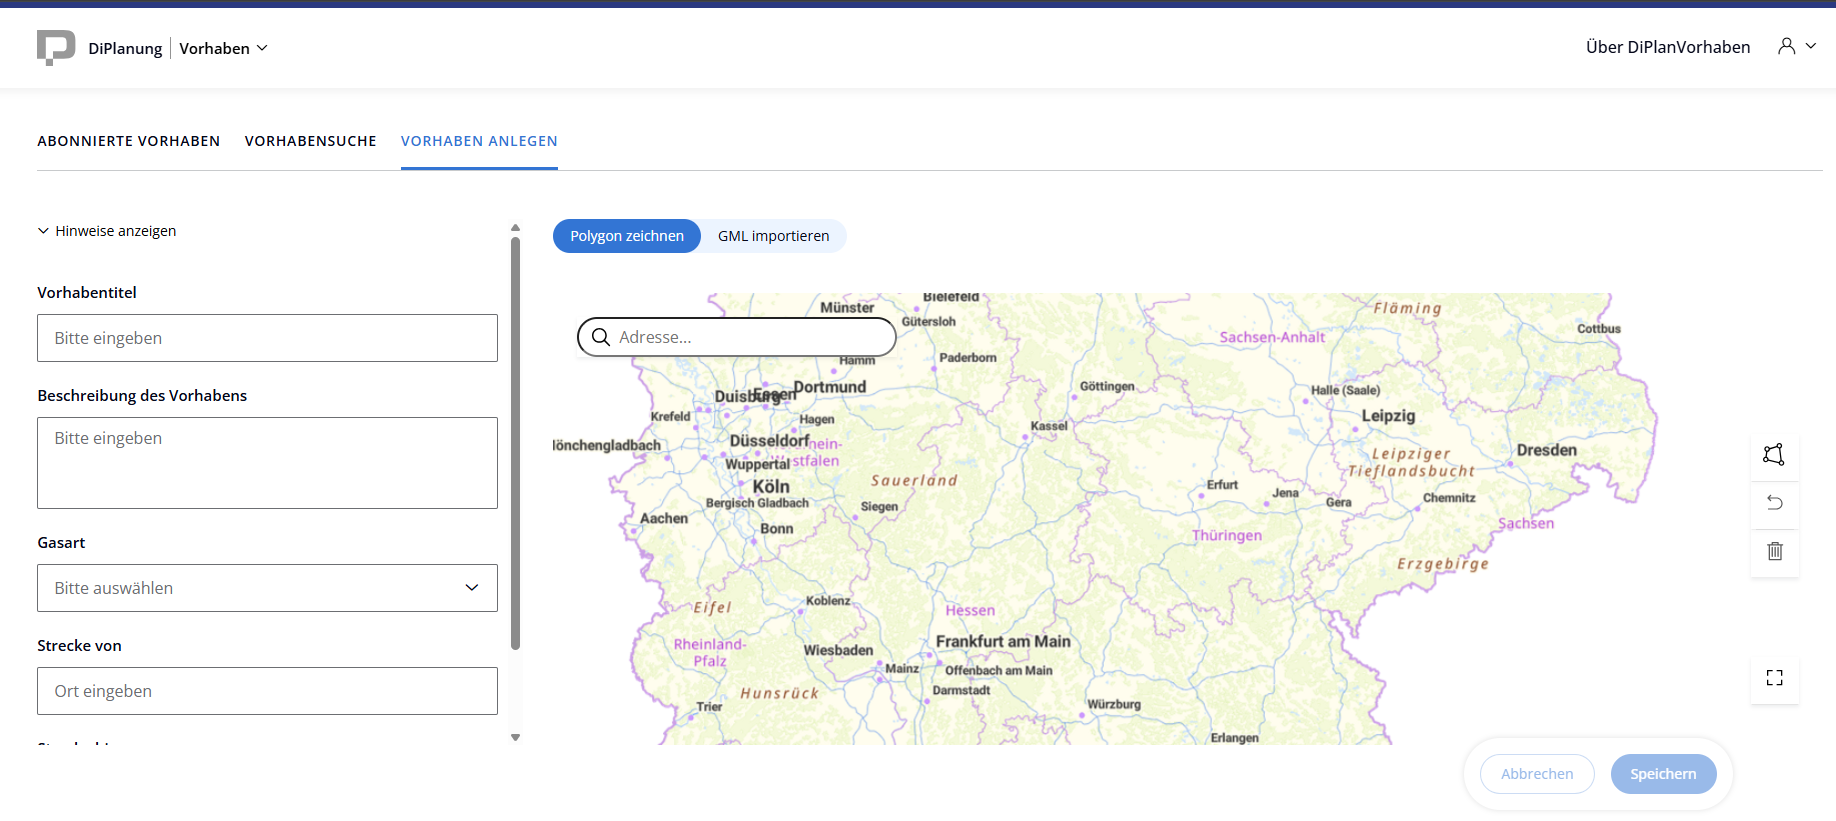This screenshot has height=821, width=1836.
Task: Go to the Vorhabensuche tab
Action: tap(310, 141)
